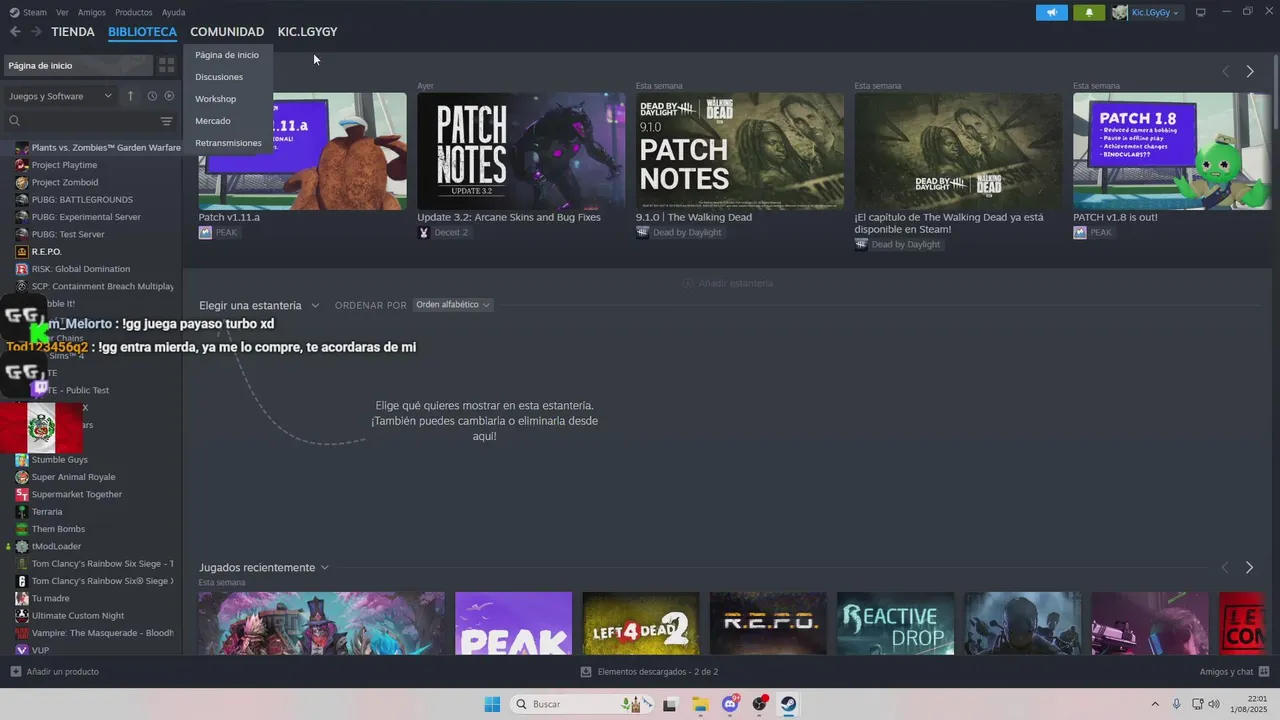
Task: Open the green notifications bell
Action: [x=1089, y=12]
